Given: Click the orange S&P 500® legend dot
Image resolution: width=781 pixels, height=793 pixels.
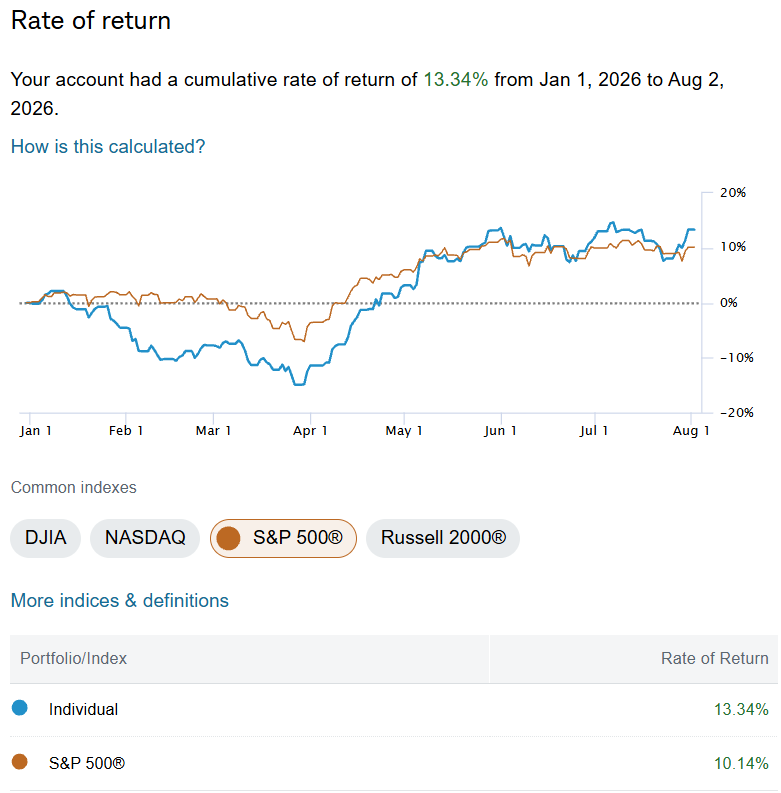Looking at the screenshot, I should tap(20, 761).
